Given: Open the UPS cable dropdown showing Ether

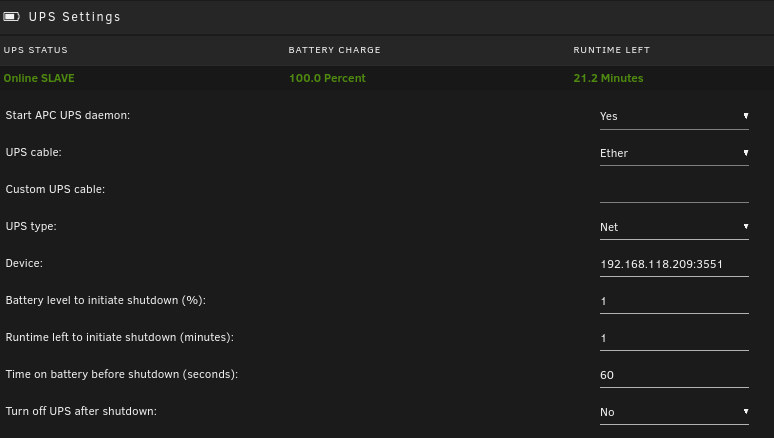Looking at the screenshot, I should click(674, 154).
